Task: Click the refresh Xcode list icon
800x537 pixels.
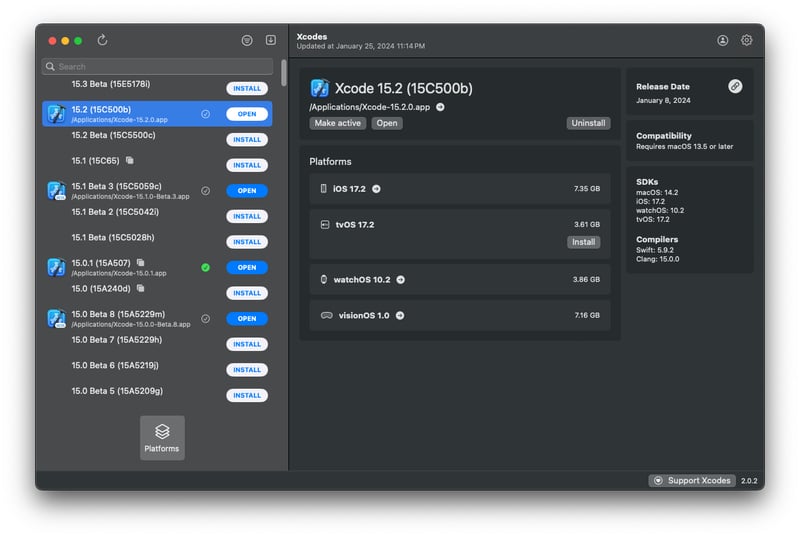Action: tap(102, 40)
